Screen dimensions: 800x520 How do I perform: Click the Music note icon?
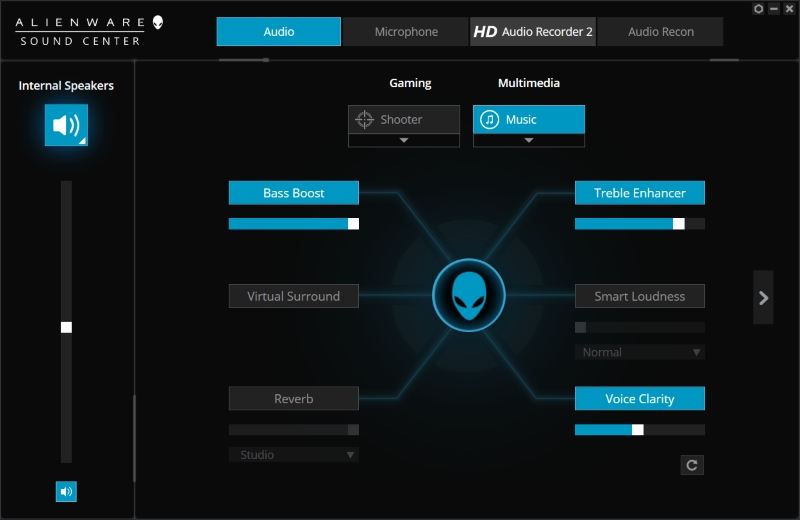pyautogui.click(x=490, y=120)
